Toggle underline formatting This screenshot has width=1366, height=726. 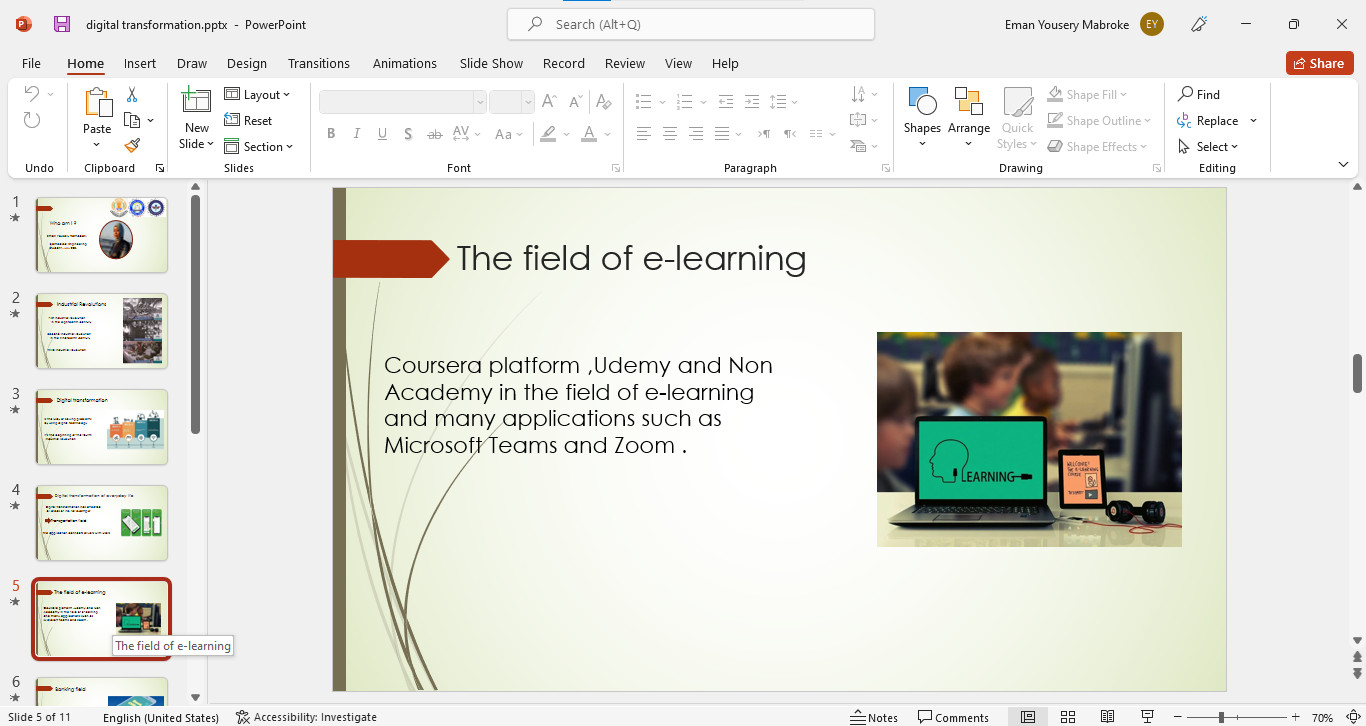point(382,133)
